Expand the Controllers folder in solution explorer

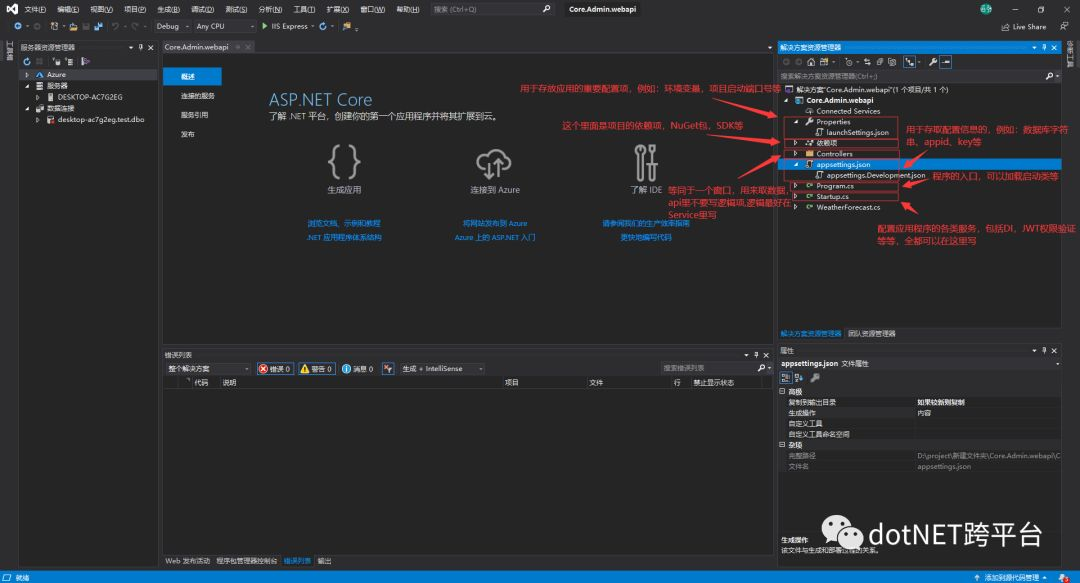(796, 154)
